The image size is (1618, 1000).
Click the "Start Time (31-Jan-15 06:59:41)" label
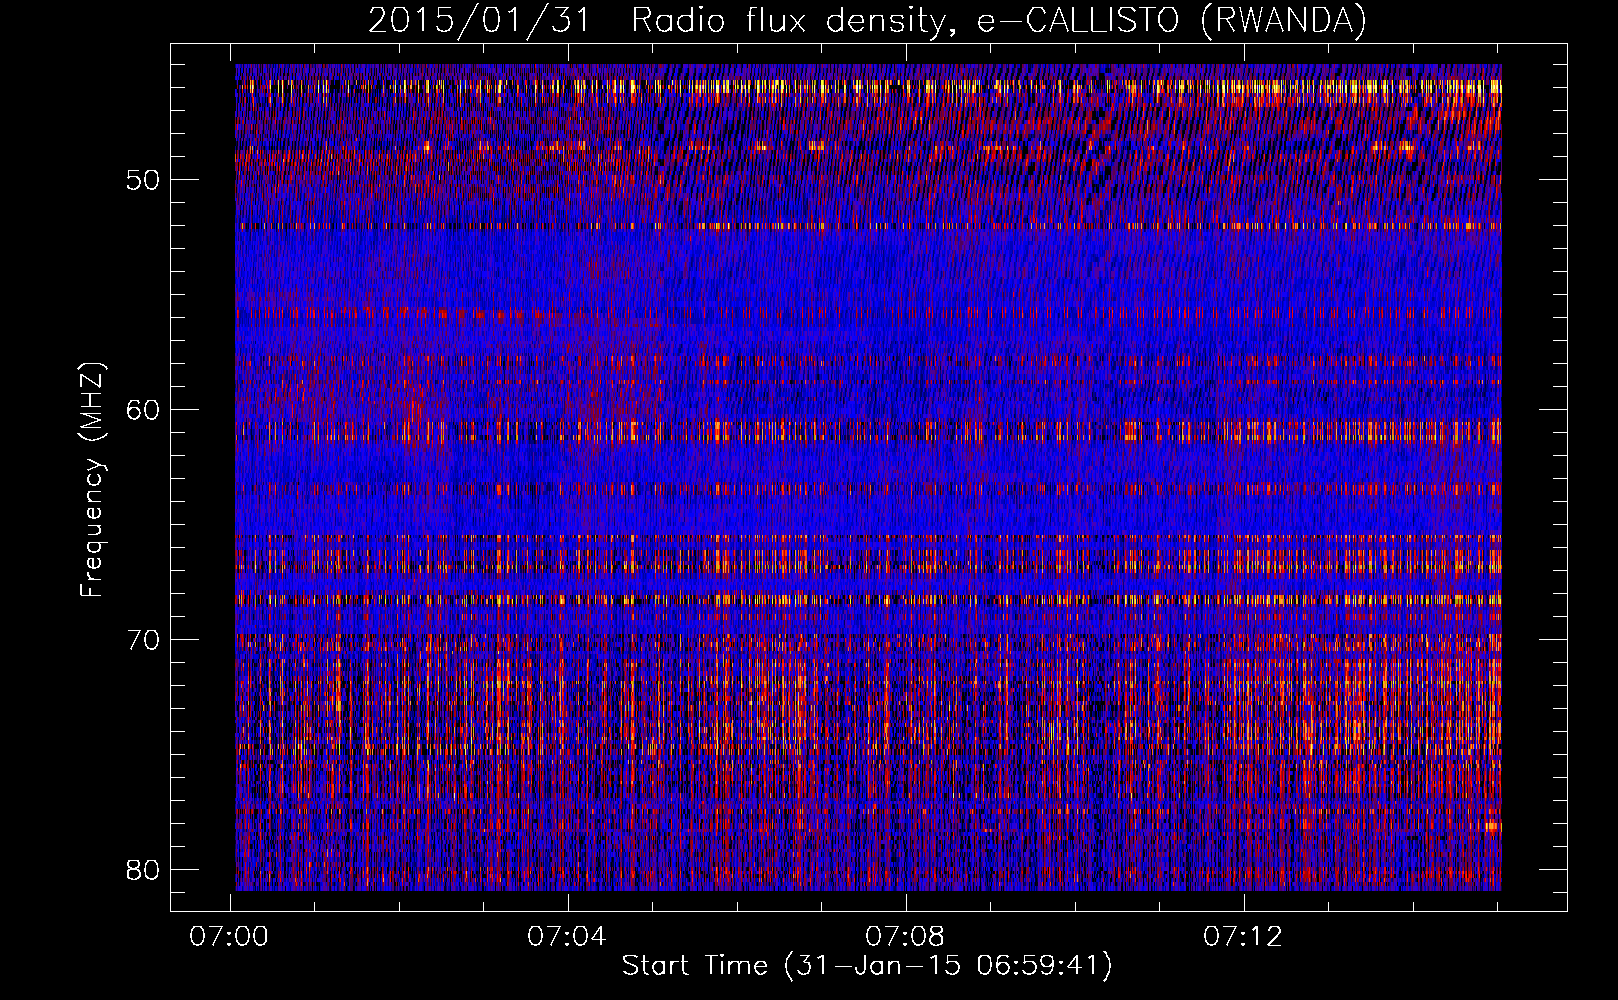point(867,966)
